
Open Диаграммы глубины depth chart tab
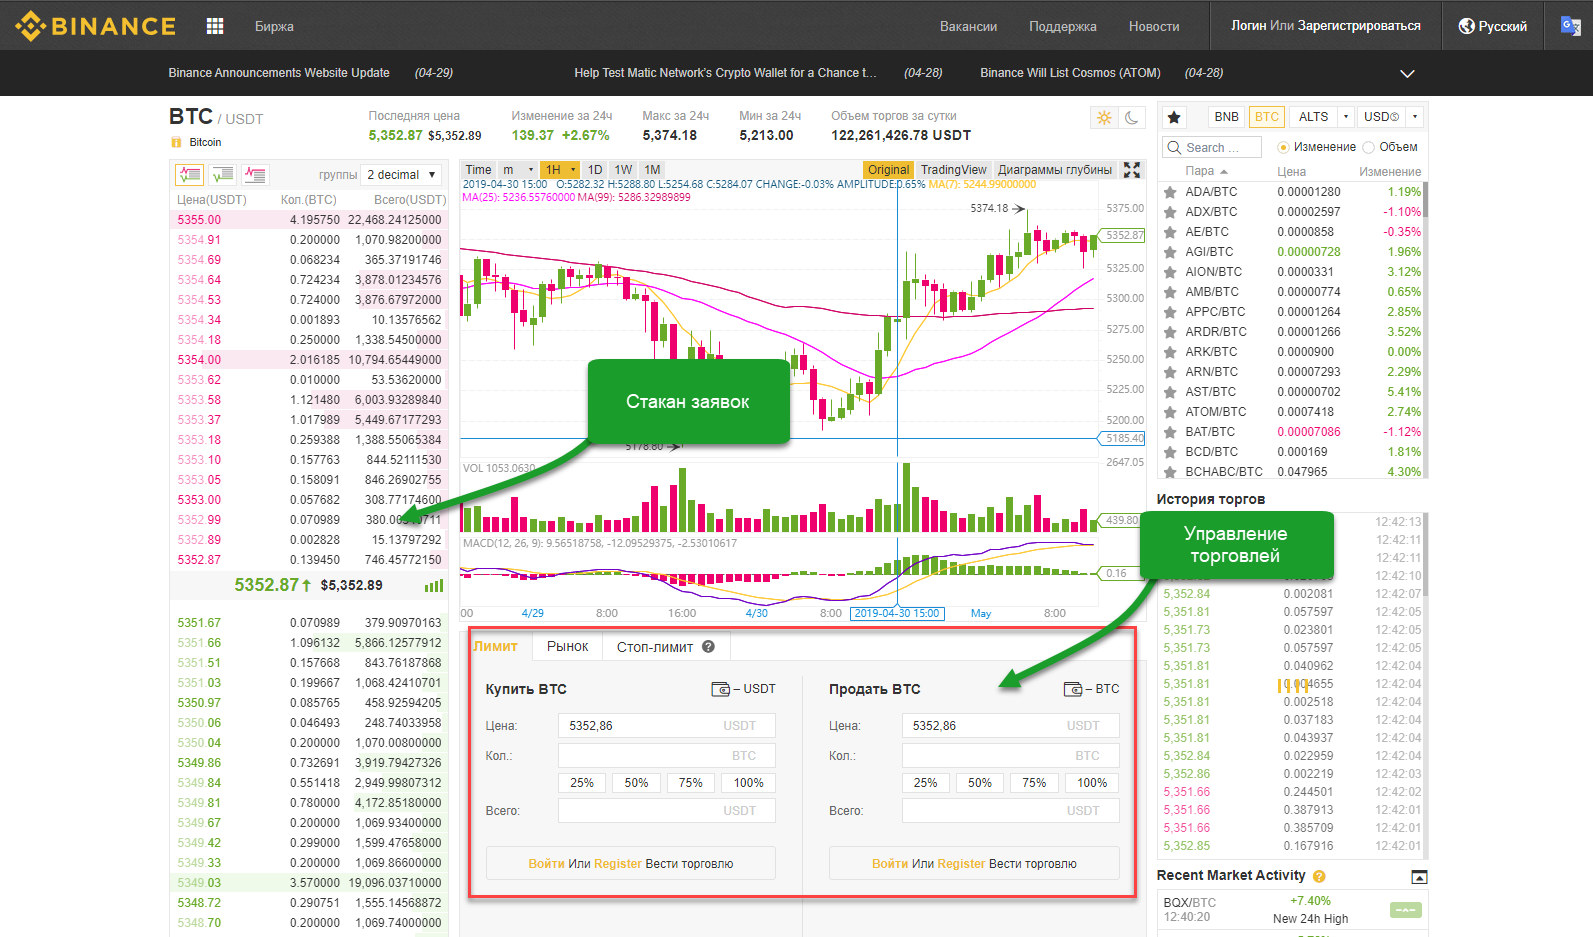tap(1055, 170)
